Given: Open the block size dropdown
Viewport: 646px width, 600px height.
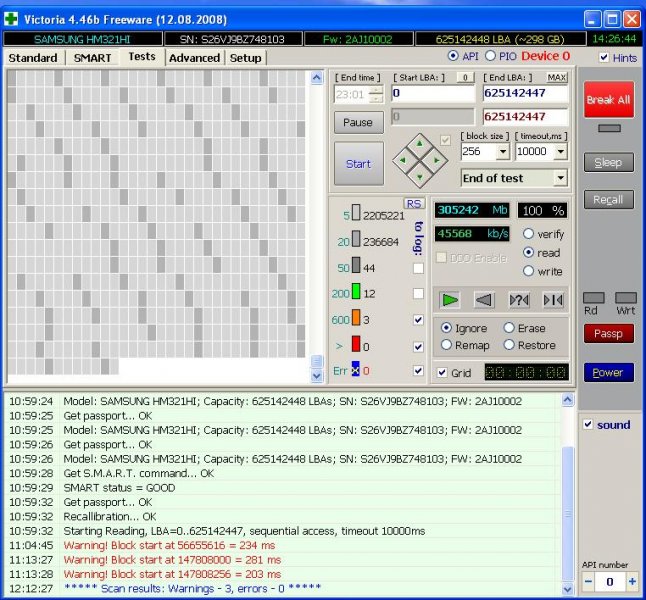Looking at the screenshot, I should (x=503, y=152).
